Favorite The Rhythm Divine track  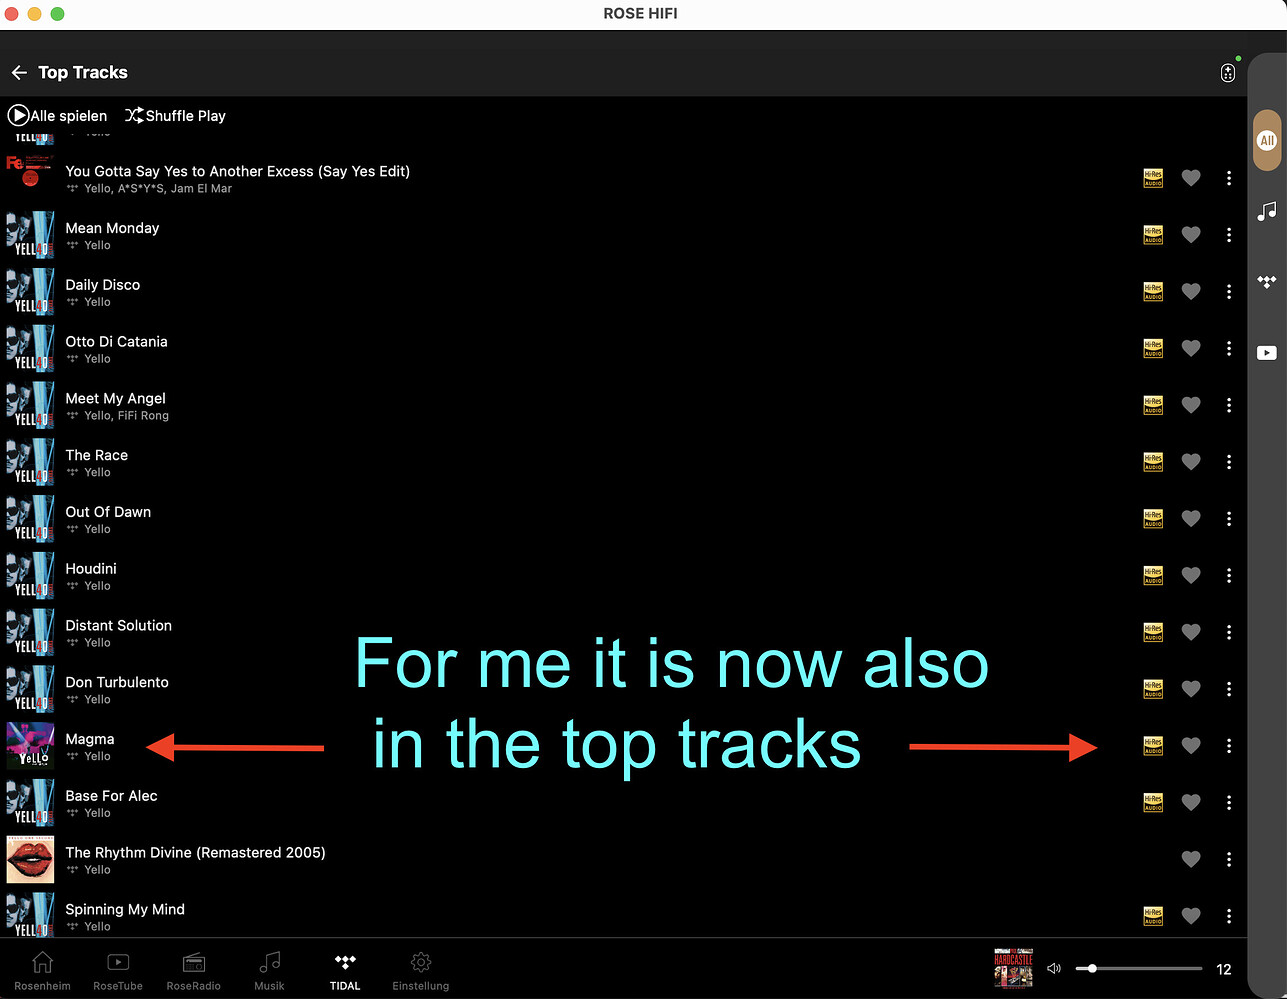[1191, 860]
